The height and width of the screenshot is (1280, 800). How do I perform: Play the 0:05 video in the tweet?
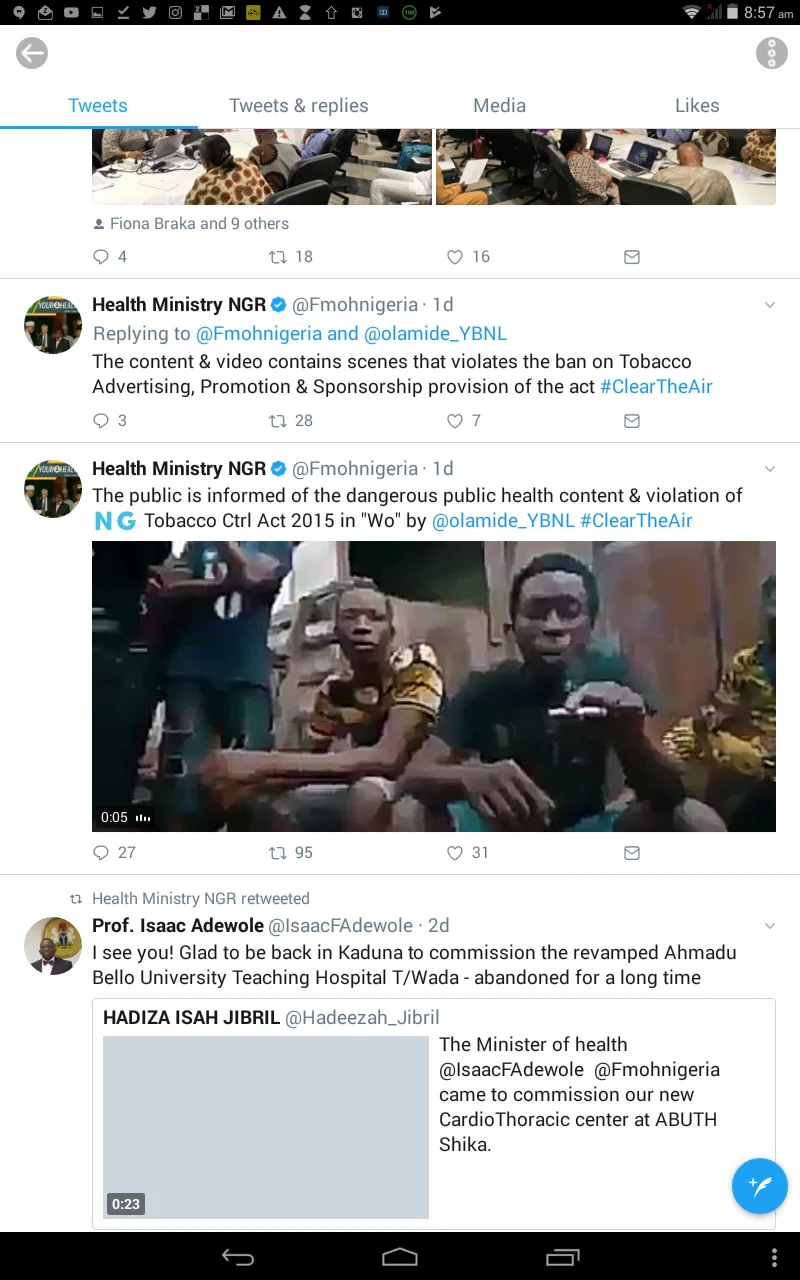[434, 686]
